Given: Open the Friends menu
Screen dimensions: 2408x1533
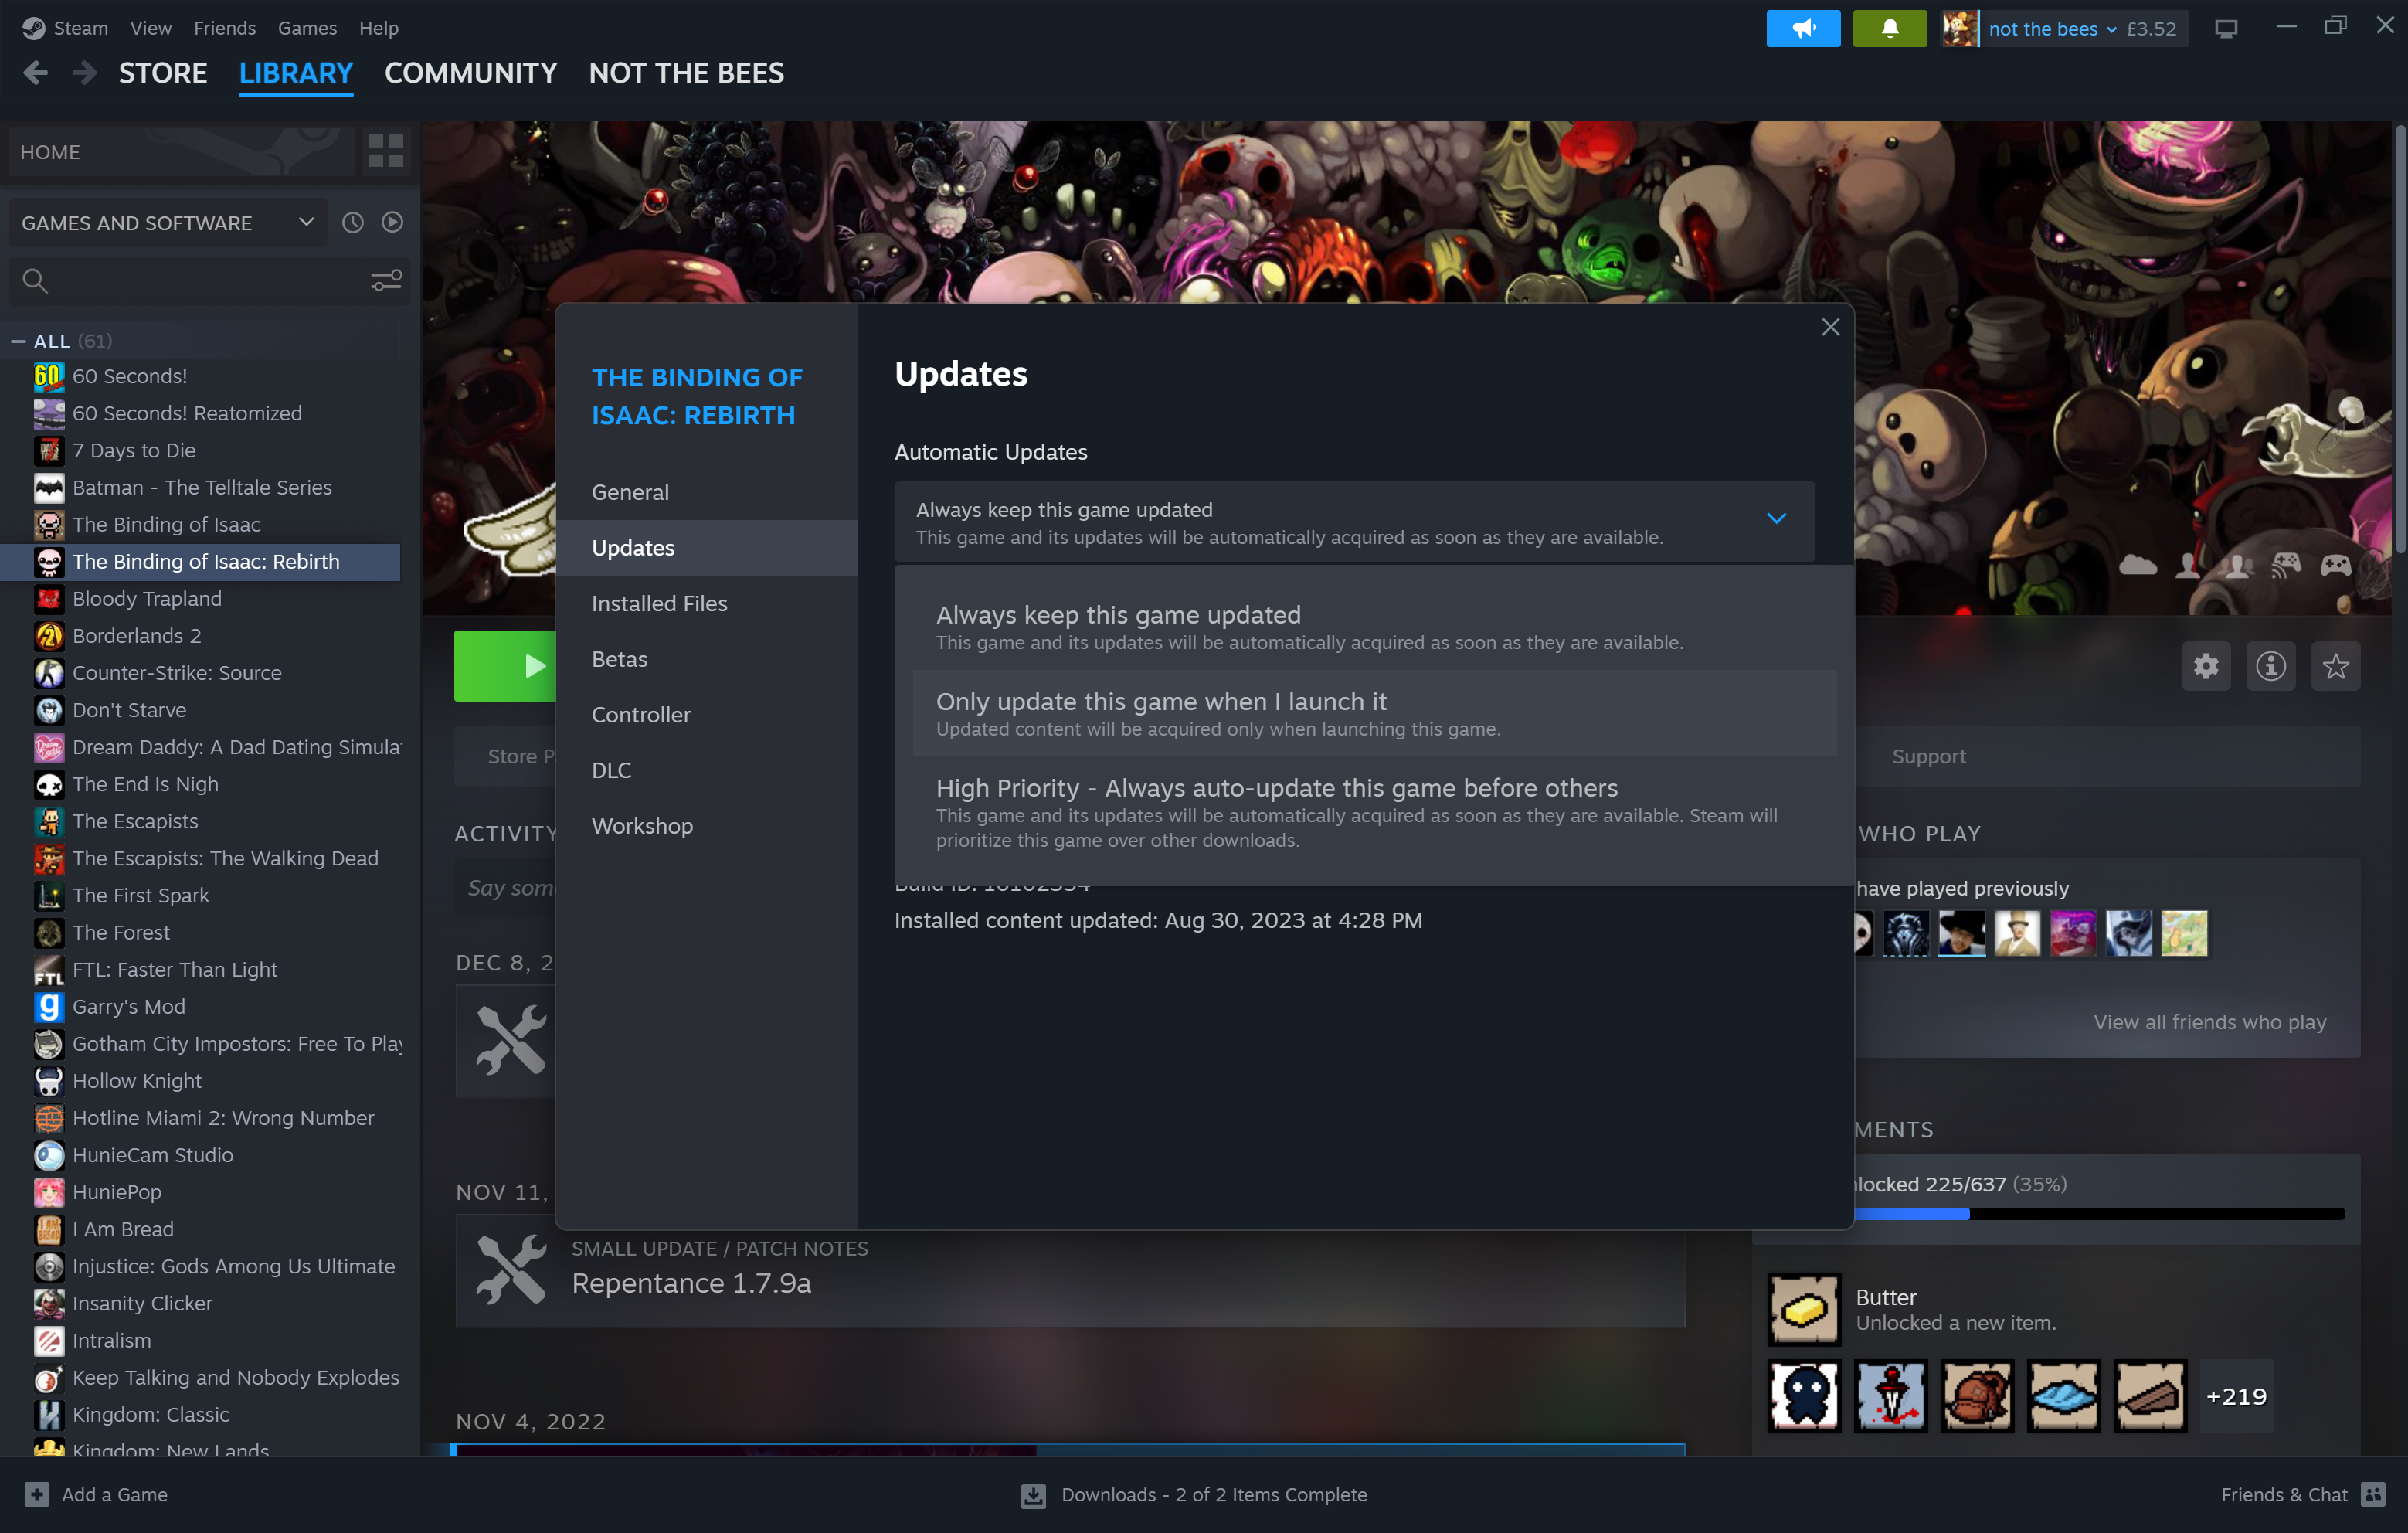Looking at the screenshot, I should click(224, 28).
